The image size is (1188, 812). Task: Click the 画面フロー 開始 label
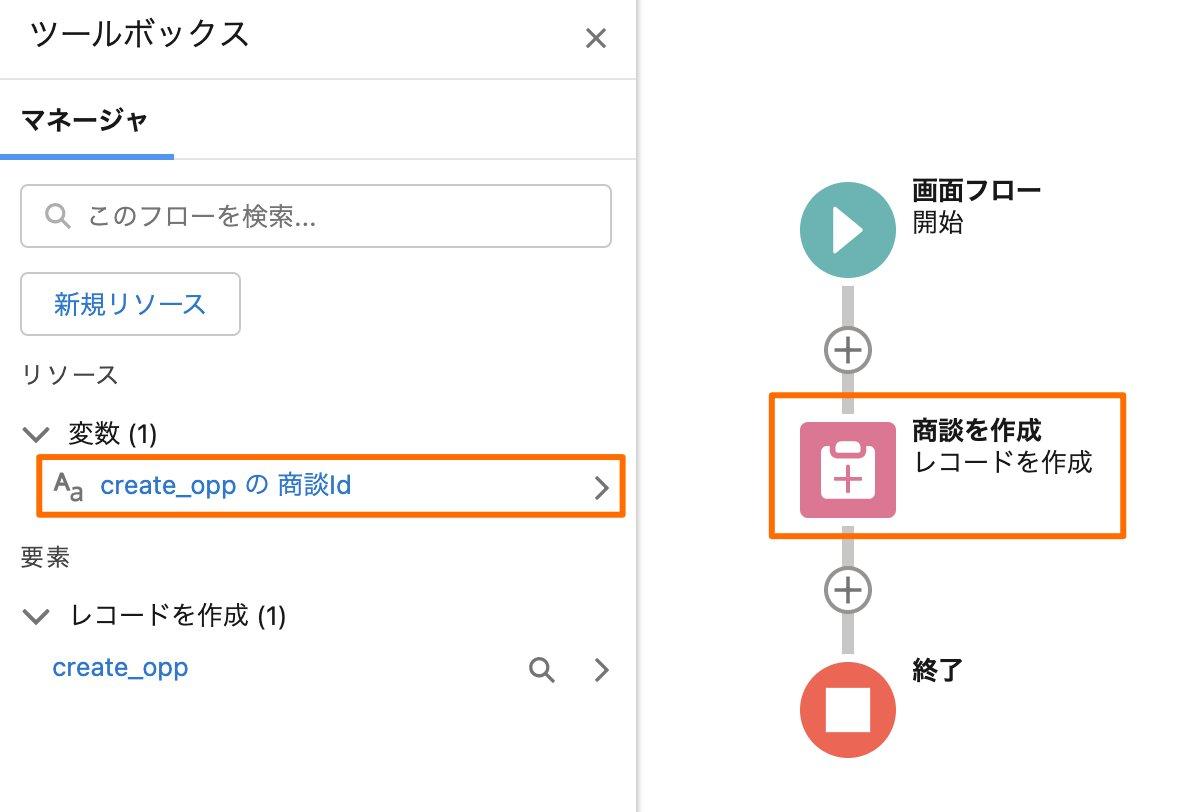tap(977, 206)
